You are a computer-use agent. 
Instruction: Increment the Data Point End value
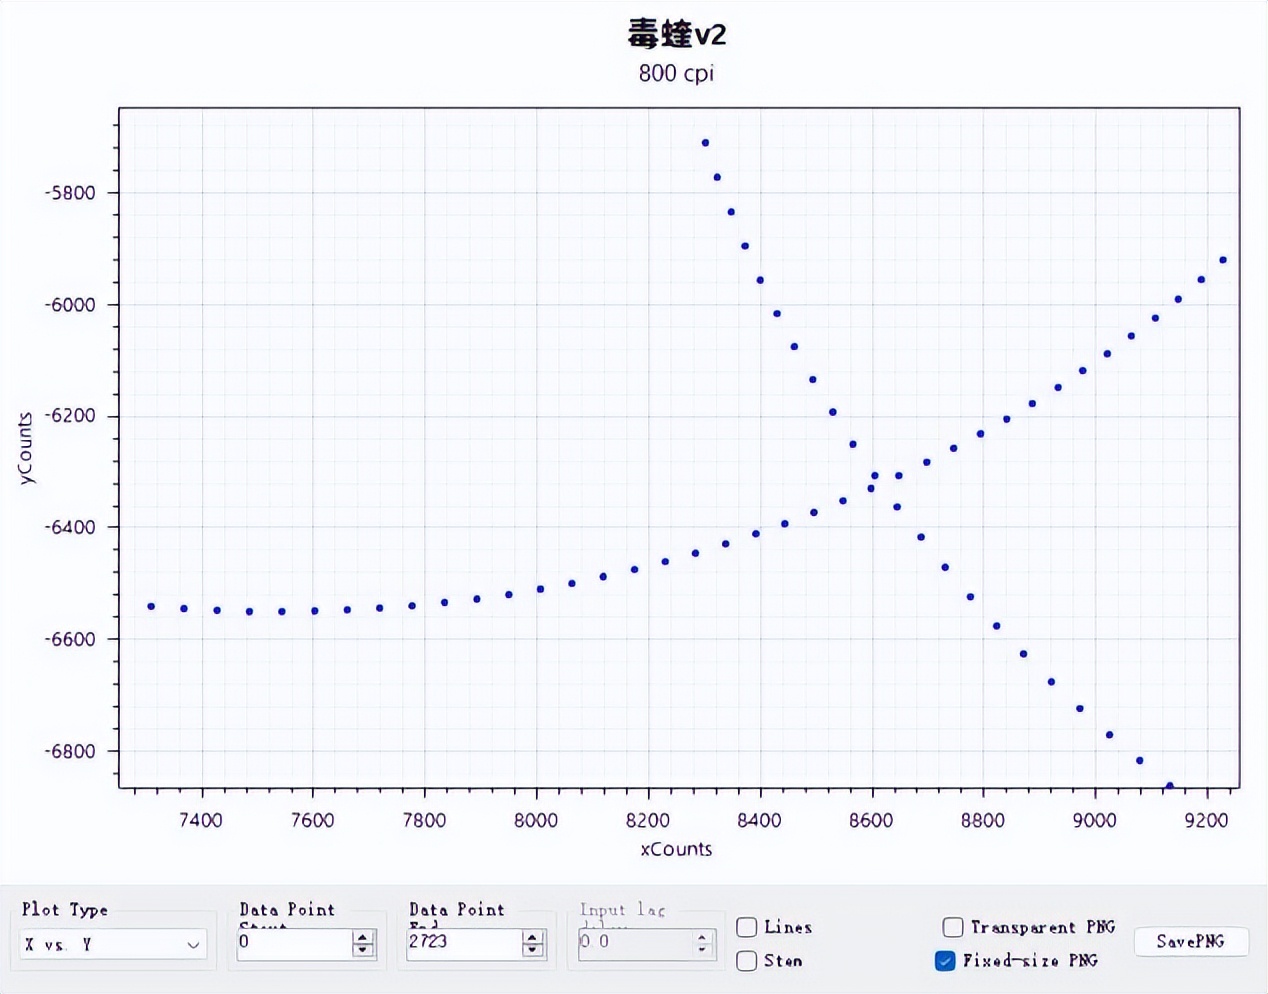[531, 937]
